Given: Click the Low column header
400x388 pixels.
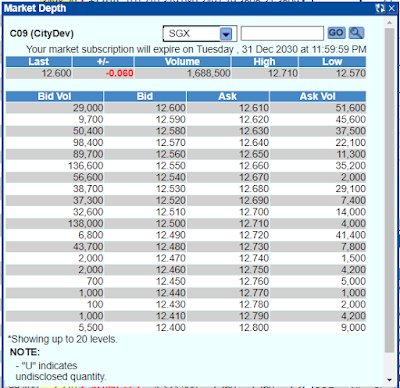Looking at the screenshot, I should click(x=332, y=62).
